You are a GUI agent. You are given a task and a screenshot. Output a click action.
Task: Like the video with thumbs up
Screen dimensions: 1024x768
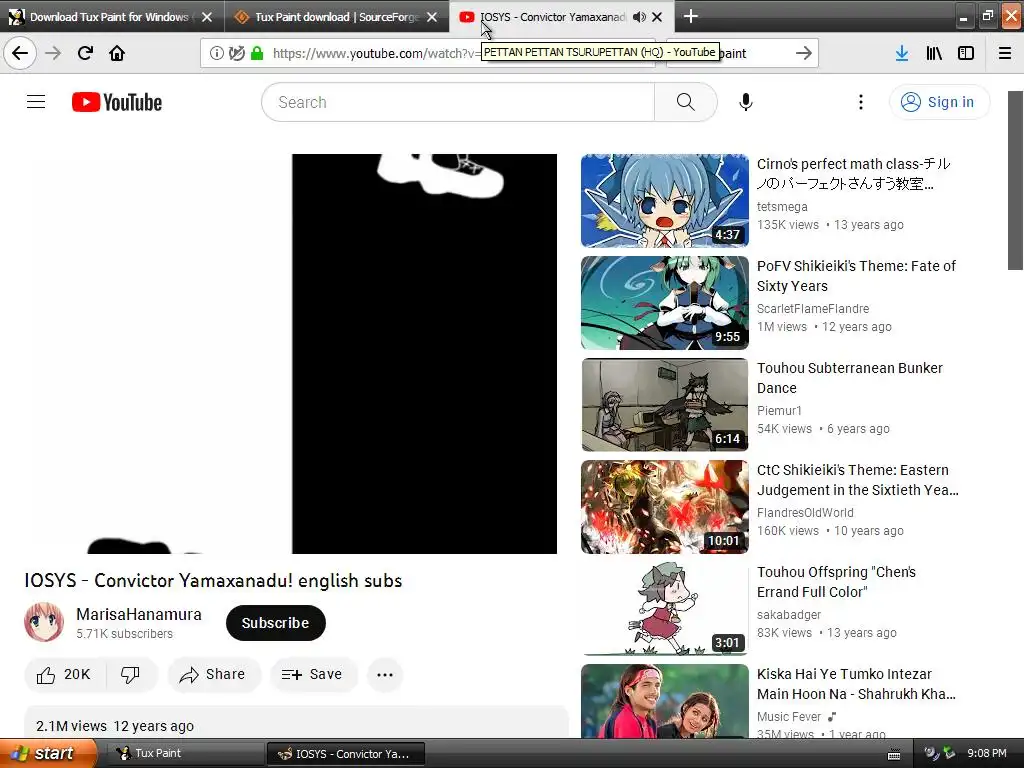[x=64, y=675]
